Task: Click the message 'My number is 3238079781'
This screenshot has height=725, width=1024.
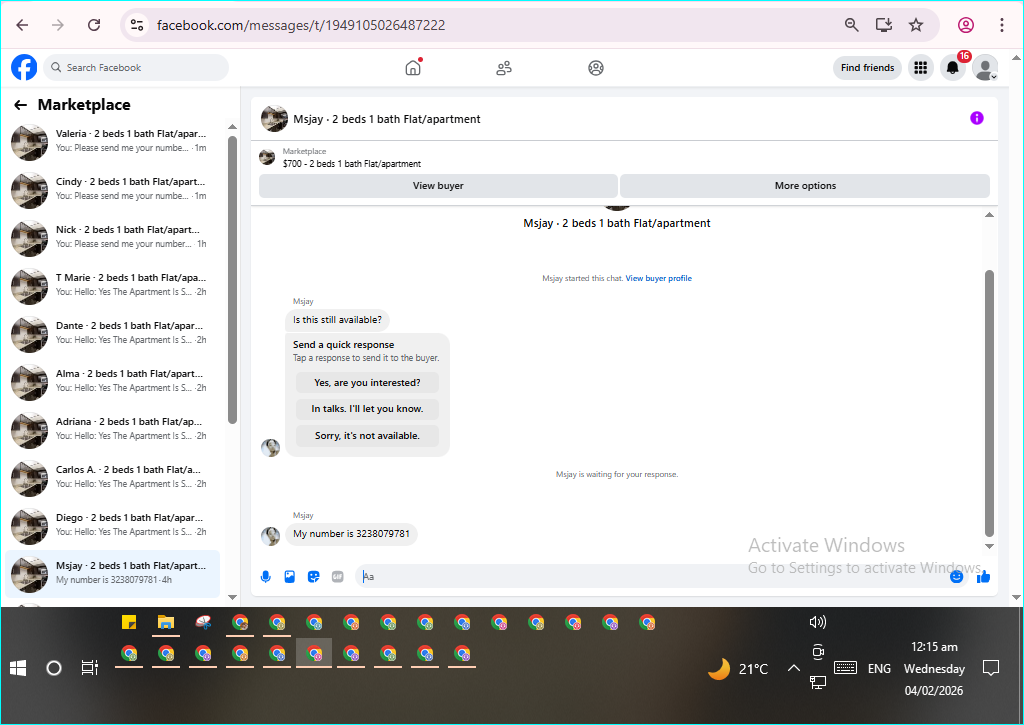Action: click(351, 534)
